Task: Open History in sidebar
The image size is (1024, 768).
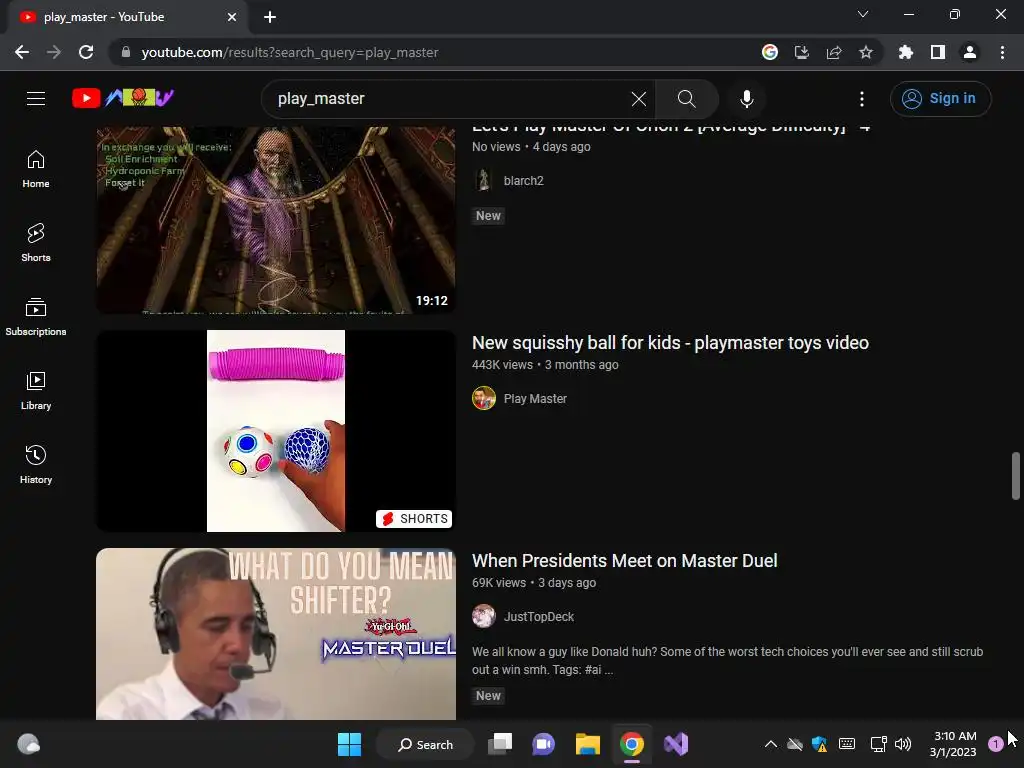Action: [36, 464]
